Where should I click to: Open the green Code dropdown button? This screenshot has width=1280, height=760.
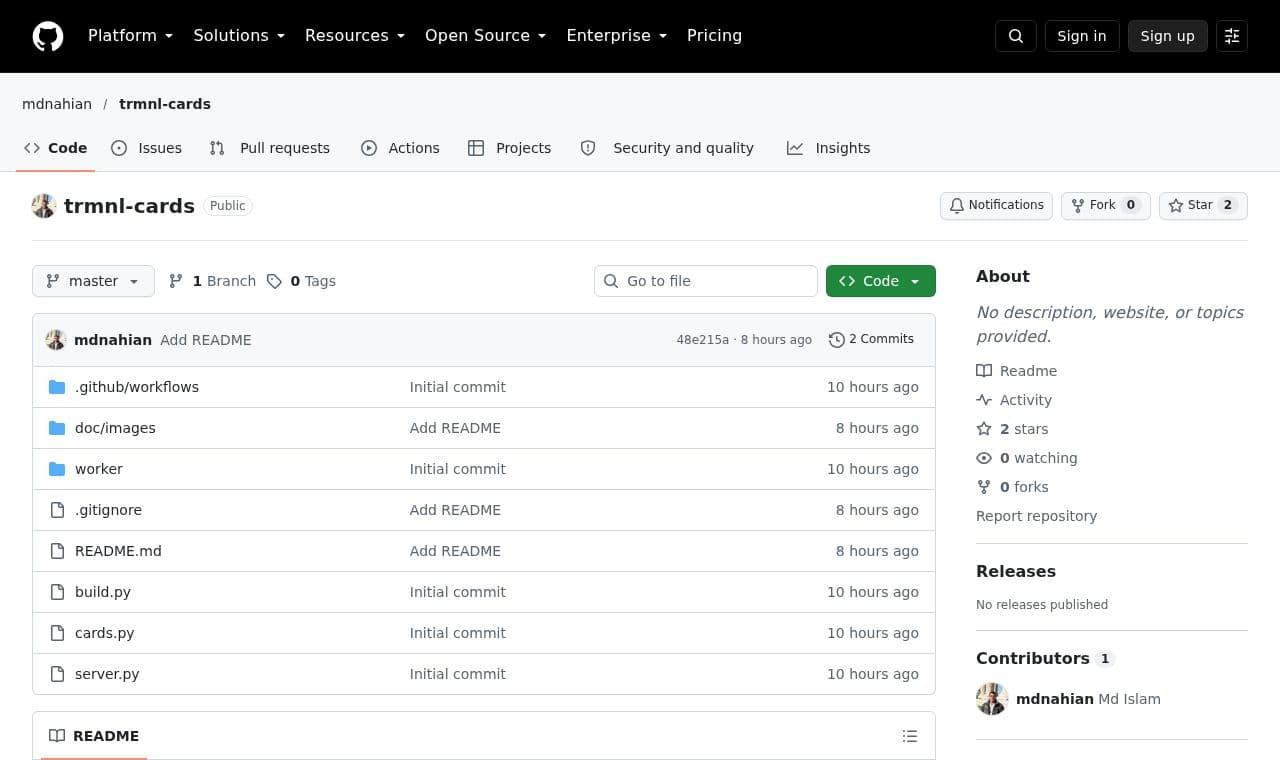click(881, 281)
